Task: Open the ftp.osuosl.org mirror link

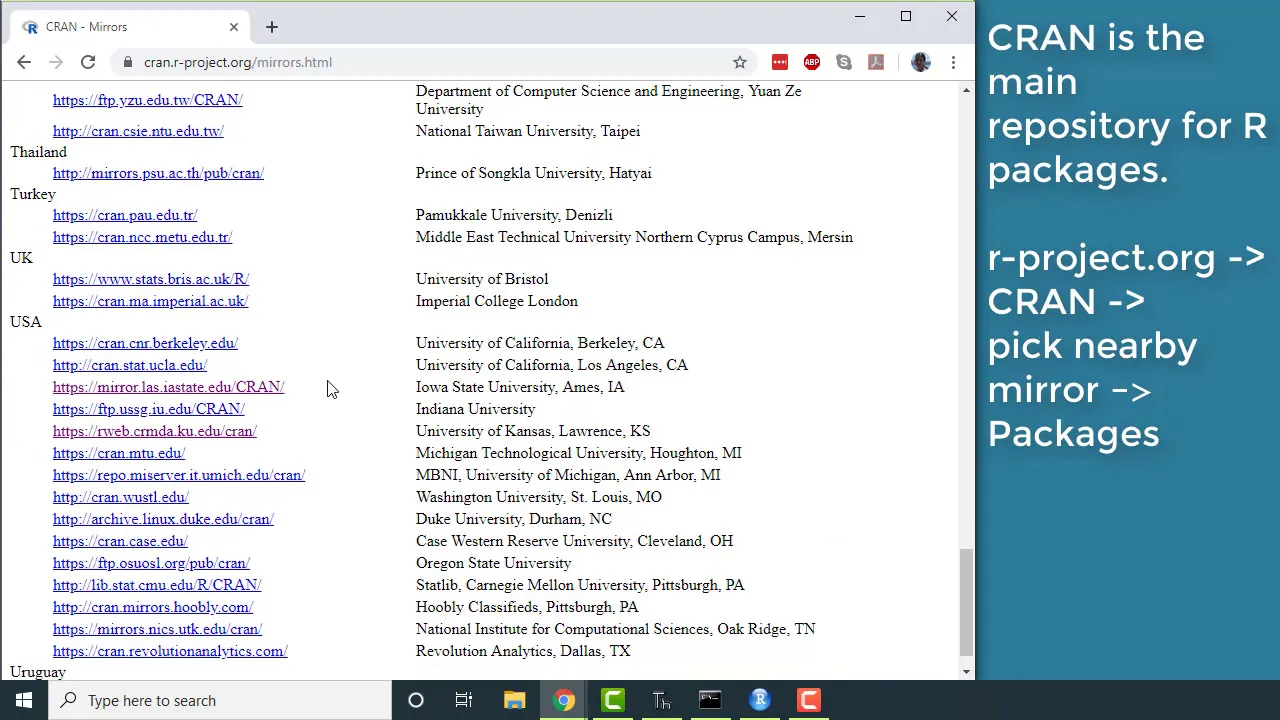Action: [151, 563]
